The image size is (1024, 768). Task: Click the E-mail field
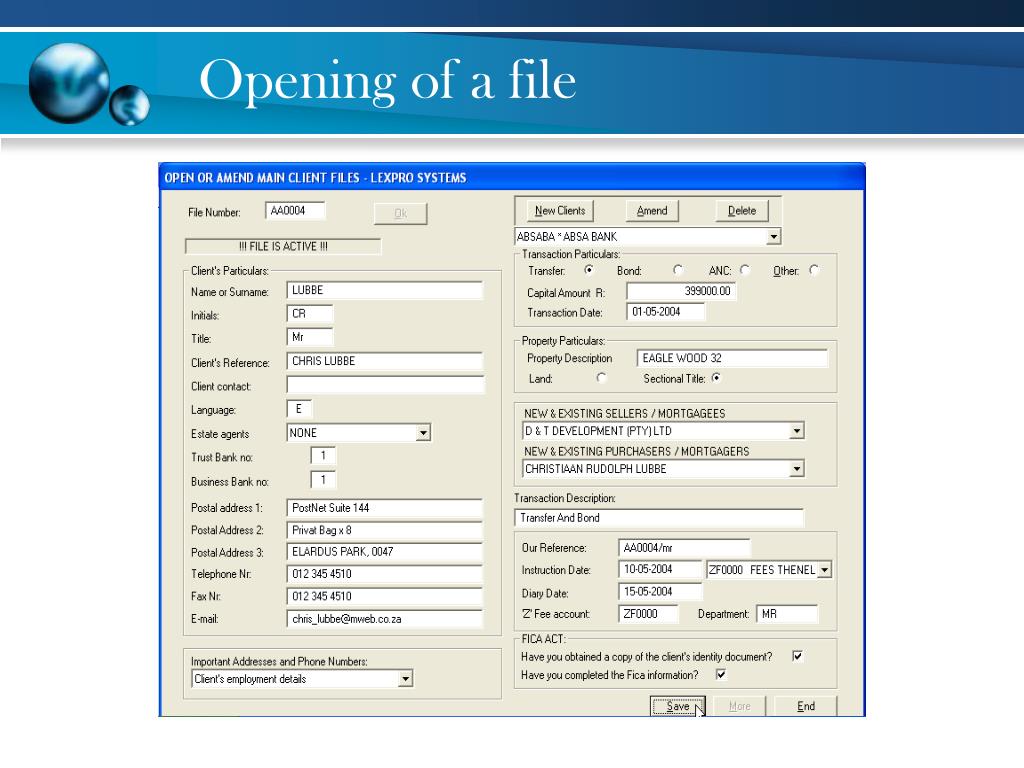[385, 618]
